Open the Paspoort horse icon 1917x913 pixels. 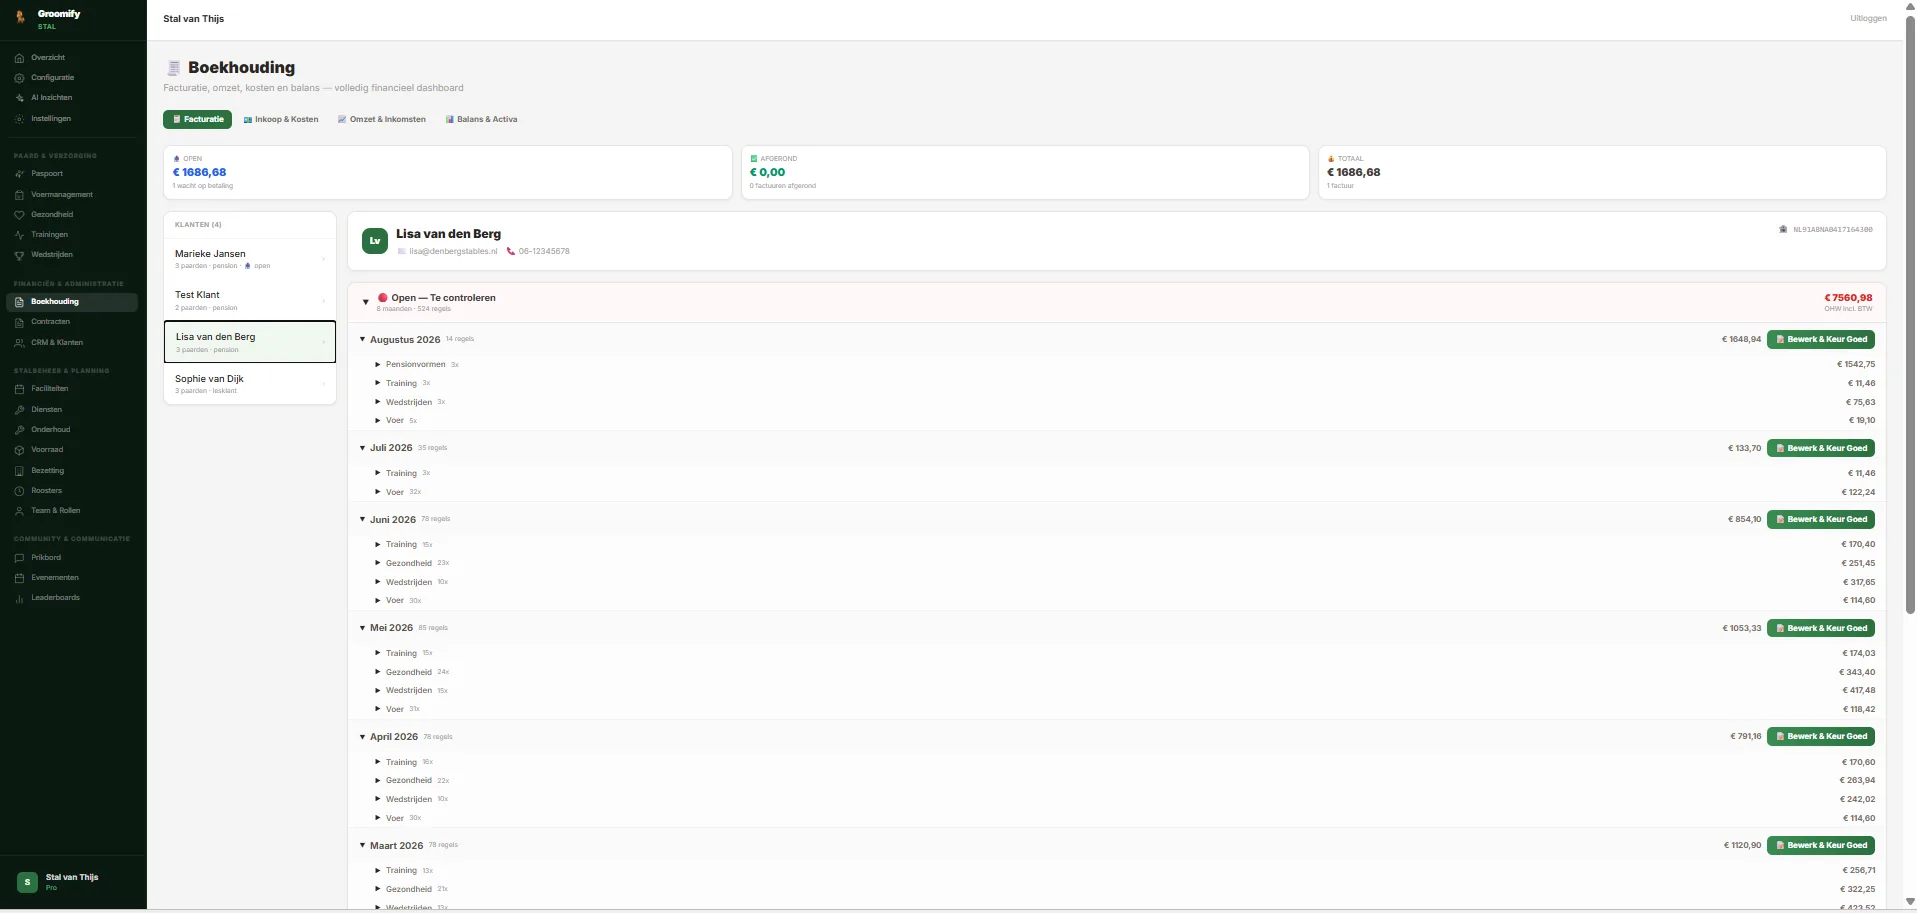(x=19, y=174)
